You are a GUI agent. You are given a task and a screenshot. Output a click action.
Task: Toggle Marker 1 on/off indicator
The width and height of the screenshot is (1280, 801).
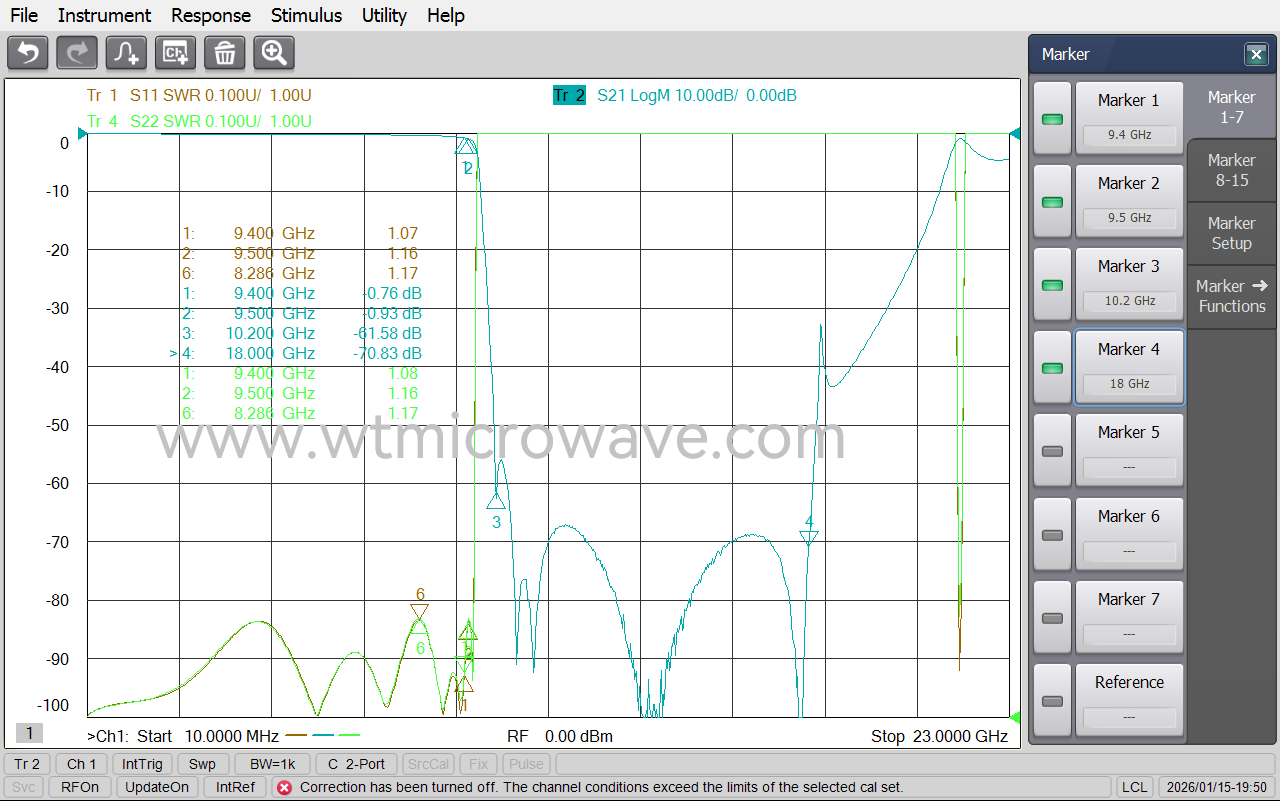coord(1052,119)
